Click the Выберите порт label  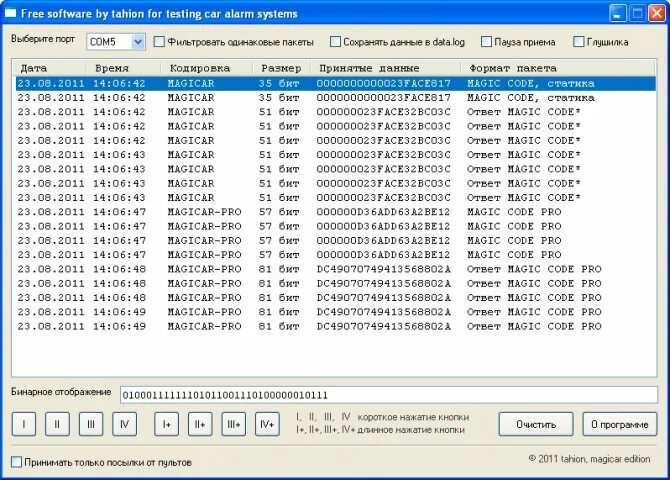pyautogui.click(x=43, y=39)
